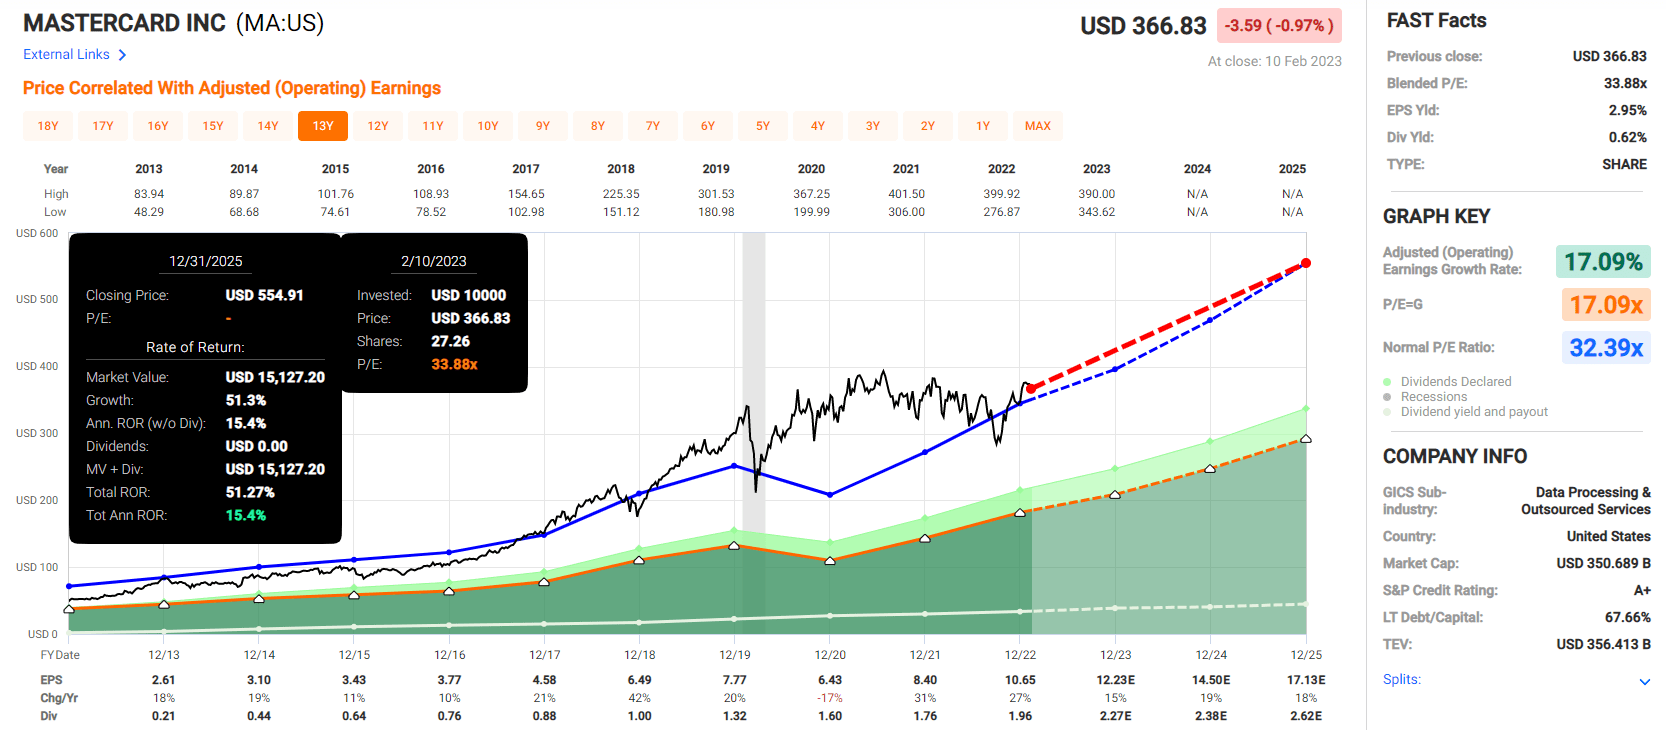Toggle Dividends Declared legend item

[1447, 382]
